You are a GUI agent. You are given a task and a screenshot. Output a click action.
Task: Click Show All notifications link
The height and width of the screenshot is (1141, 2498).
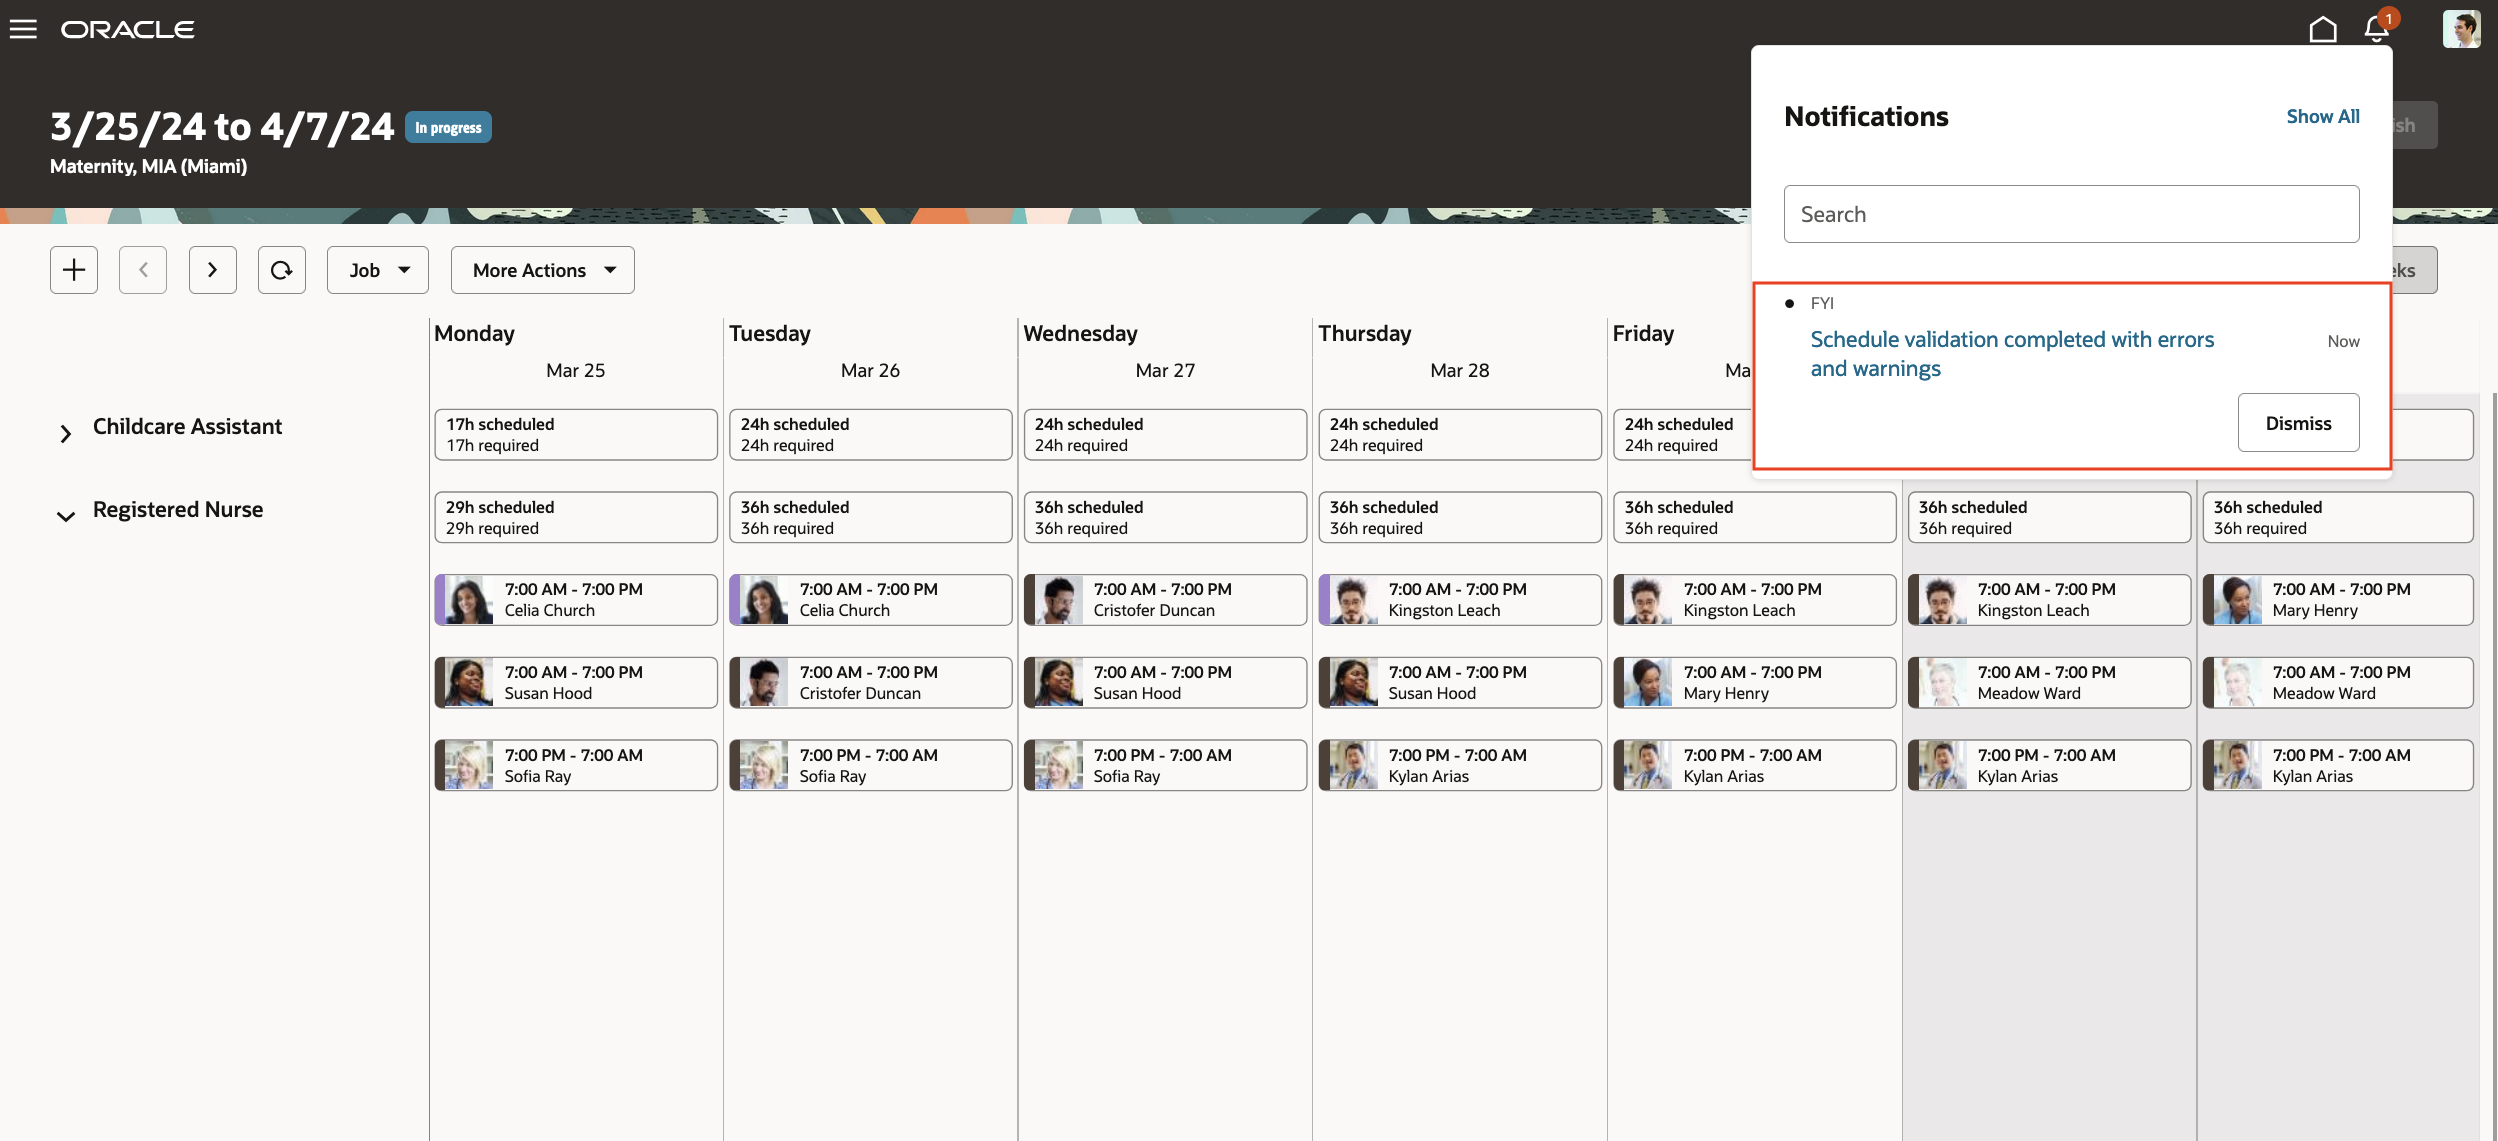point(2322,116)
